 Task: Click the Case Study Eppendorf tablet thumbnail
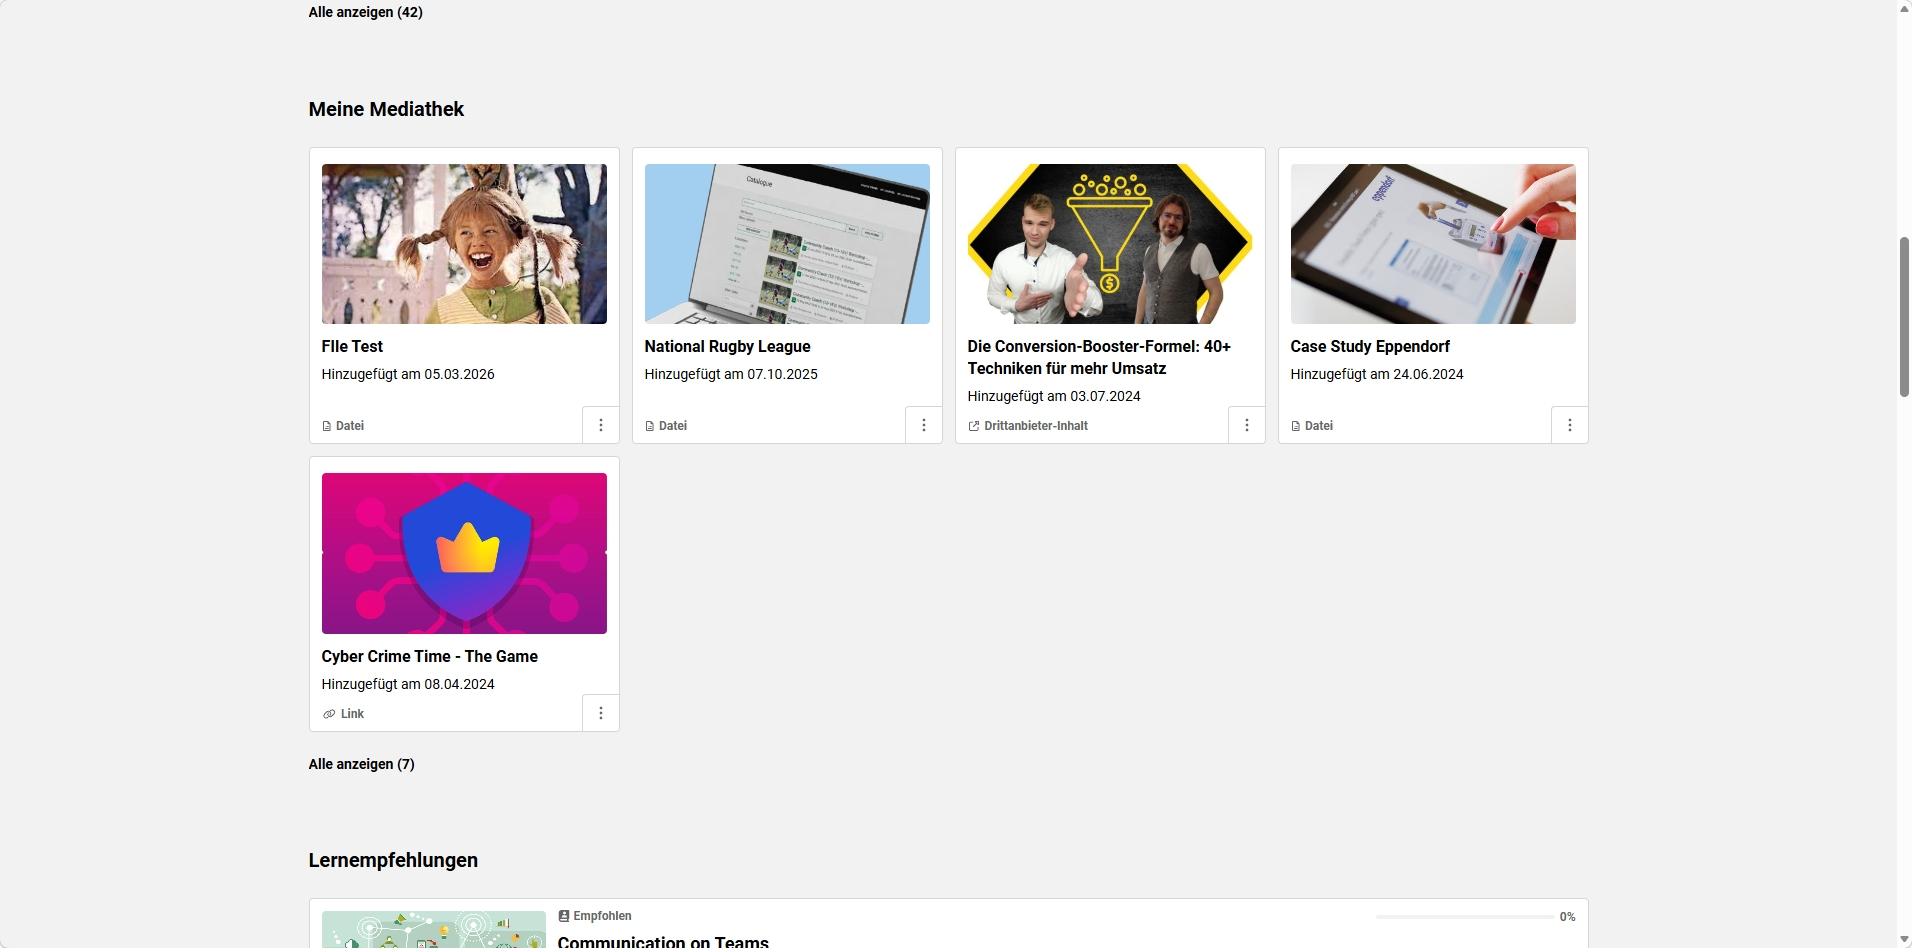[x=1433, y=244]
